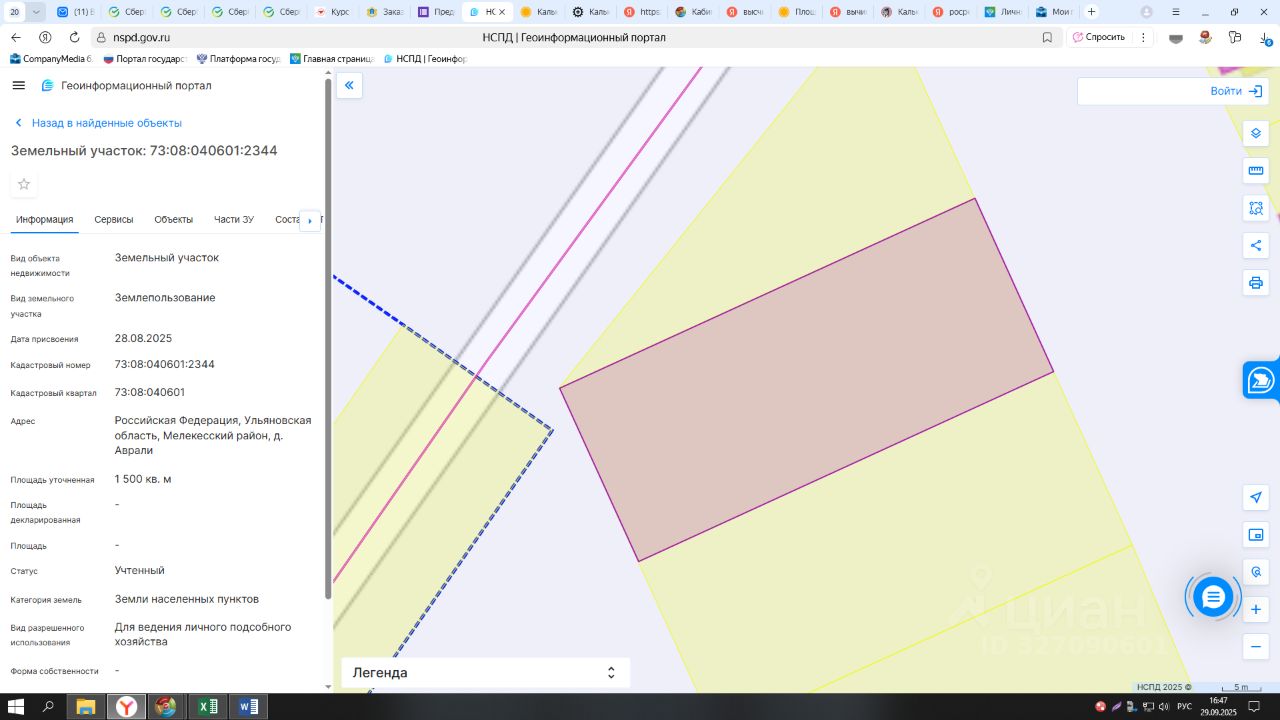Collapse the information side panel
The height and width of the screenshot is (720, 1280).
click(349, 86)
